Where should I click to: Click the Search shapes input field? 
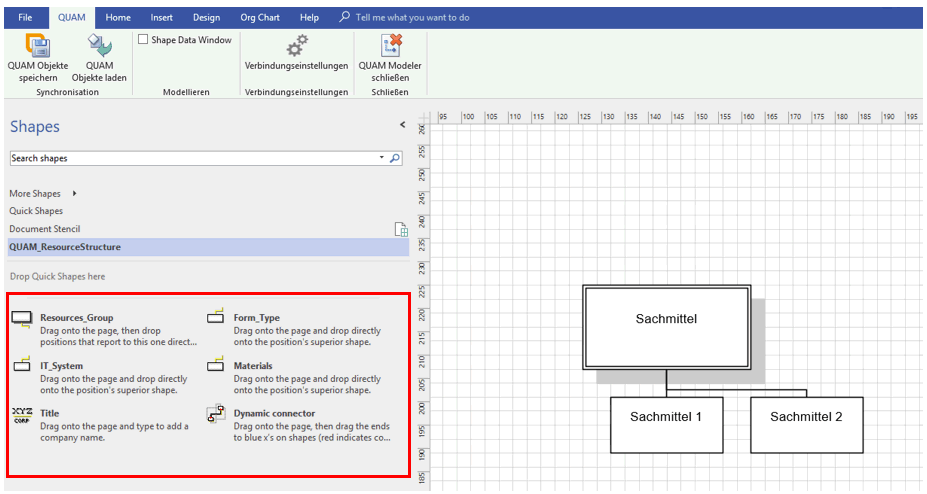190,158
